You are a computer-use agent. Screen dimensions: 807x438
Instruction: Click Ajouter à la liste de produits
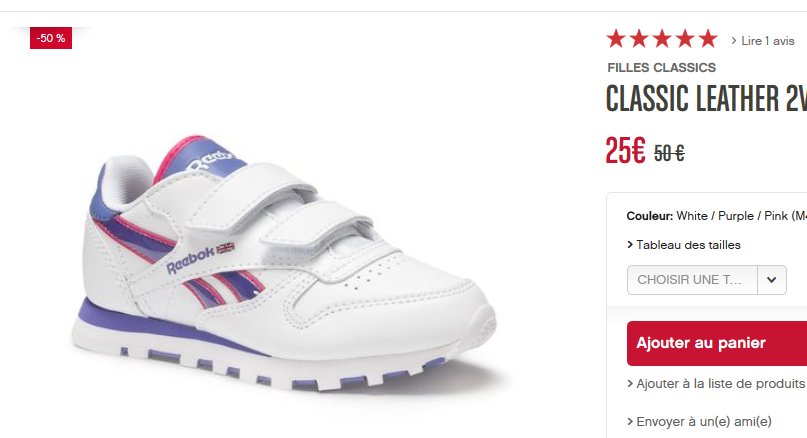tap(721, 384)
